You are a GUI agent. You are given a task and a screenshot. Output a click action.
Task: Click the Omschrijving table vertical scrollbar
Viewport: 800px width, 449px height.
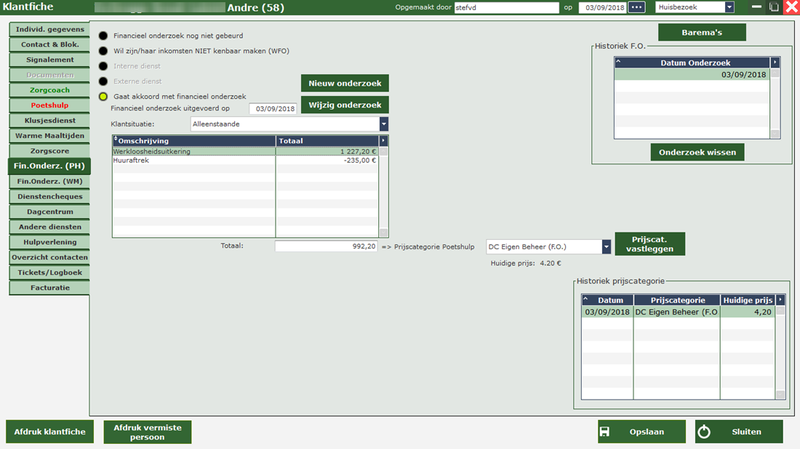point(384,190)
